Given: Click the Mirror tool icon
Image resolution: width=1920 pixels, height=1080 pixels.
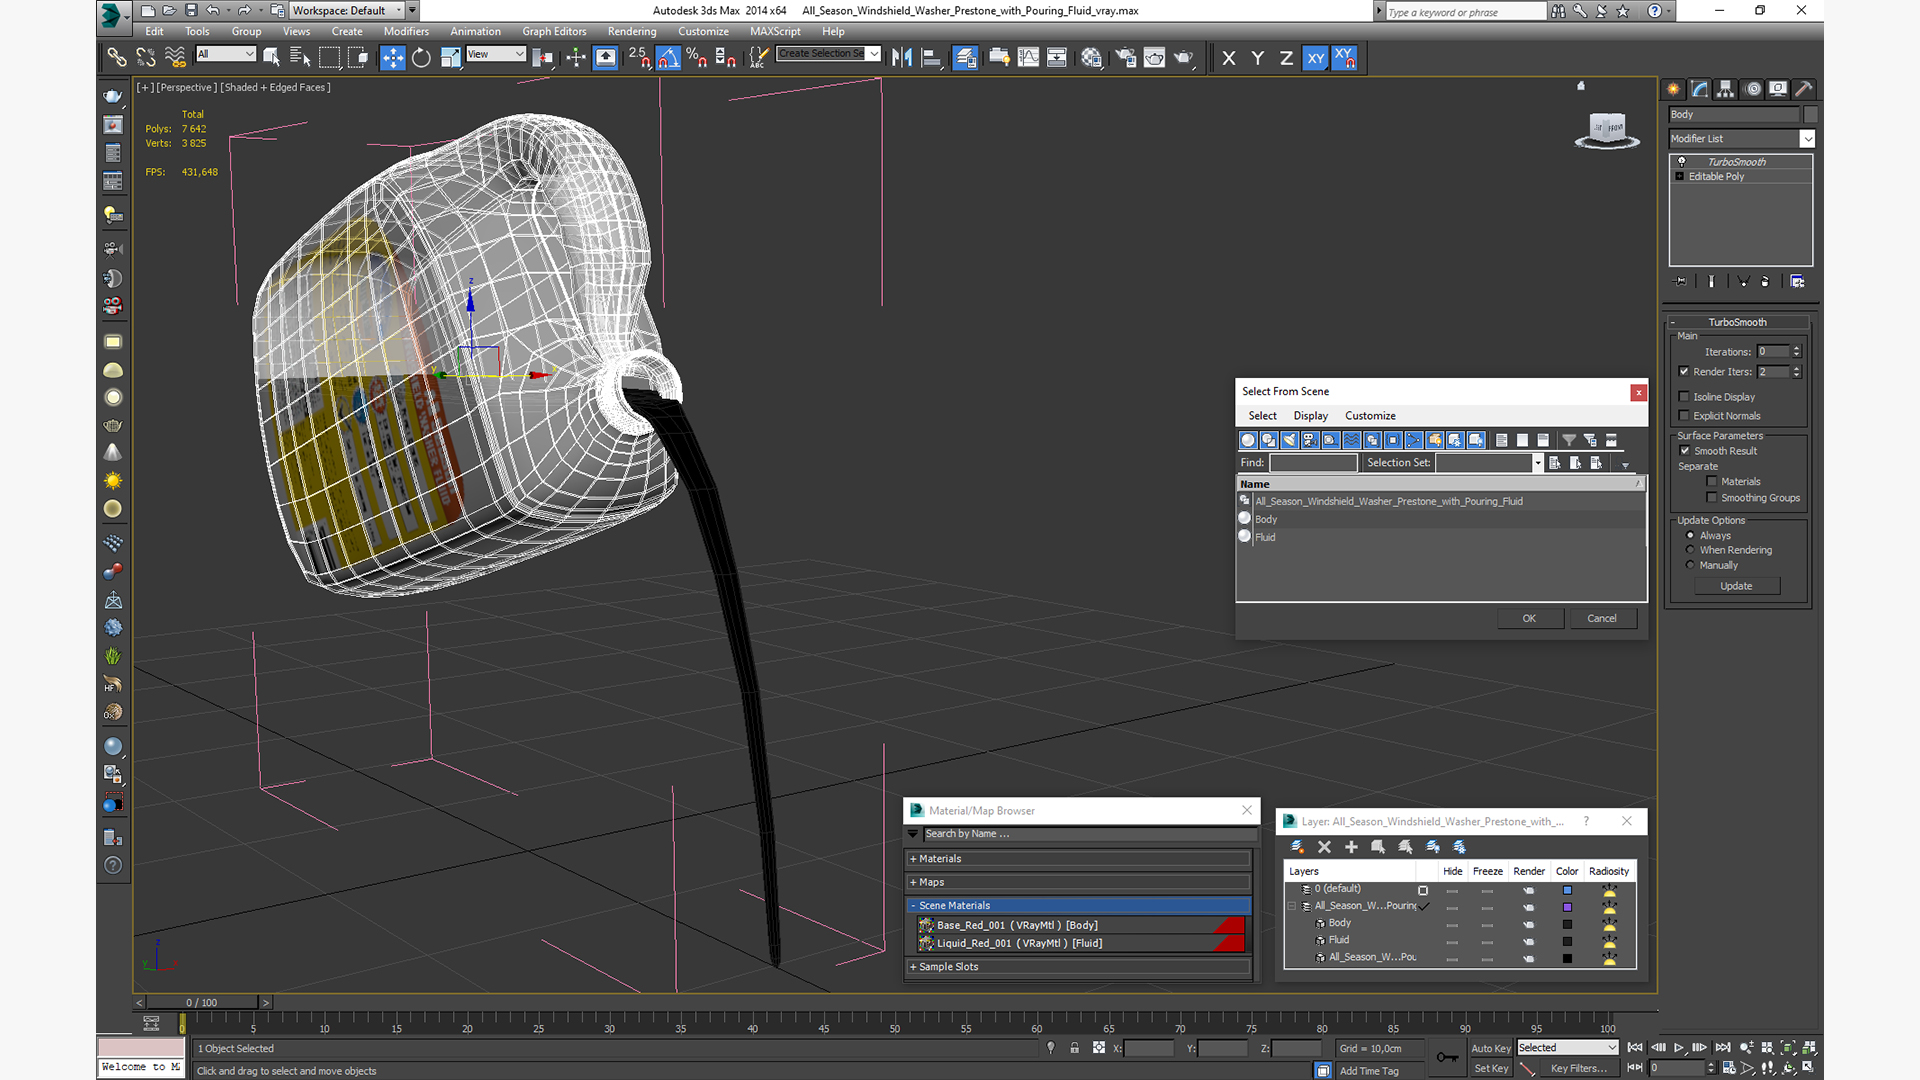Looking at the screenshot, I should pos(902,58).
